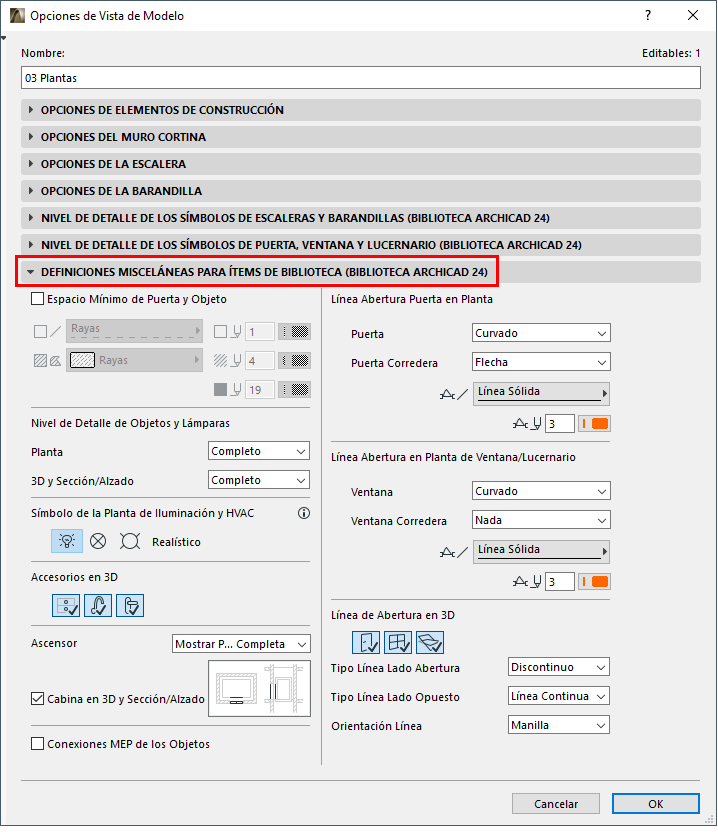This screenshot has height=832, width=718.
Task: Click the orange window line pen color swatch
Action: point(594,582)
